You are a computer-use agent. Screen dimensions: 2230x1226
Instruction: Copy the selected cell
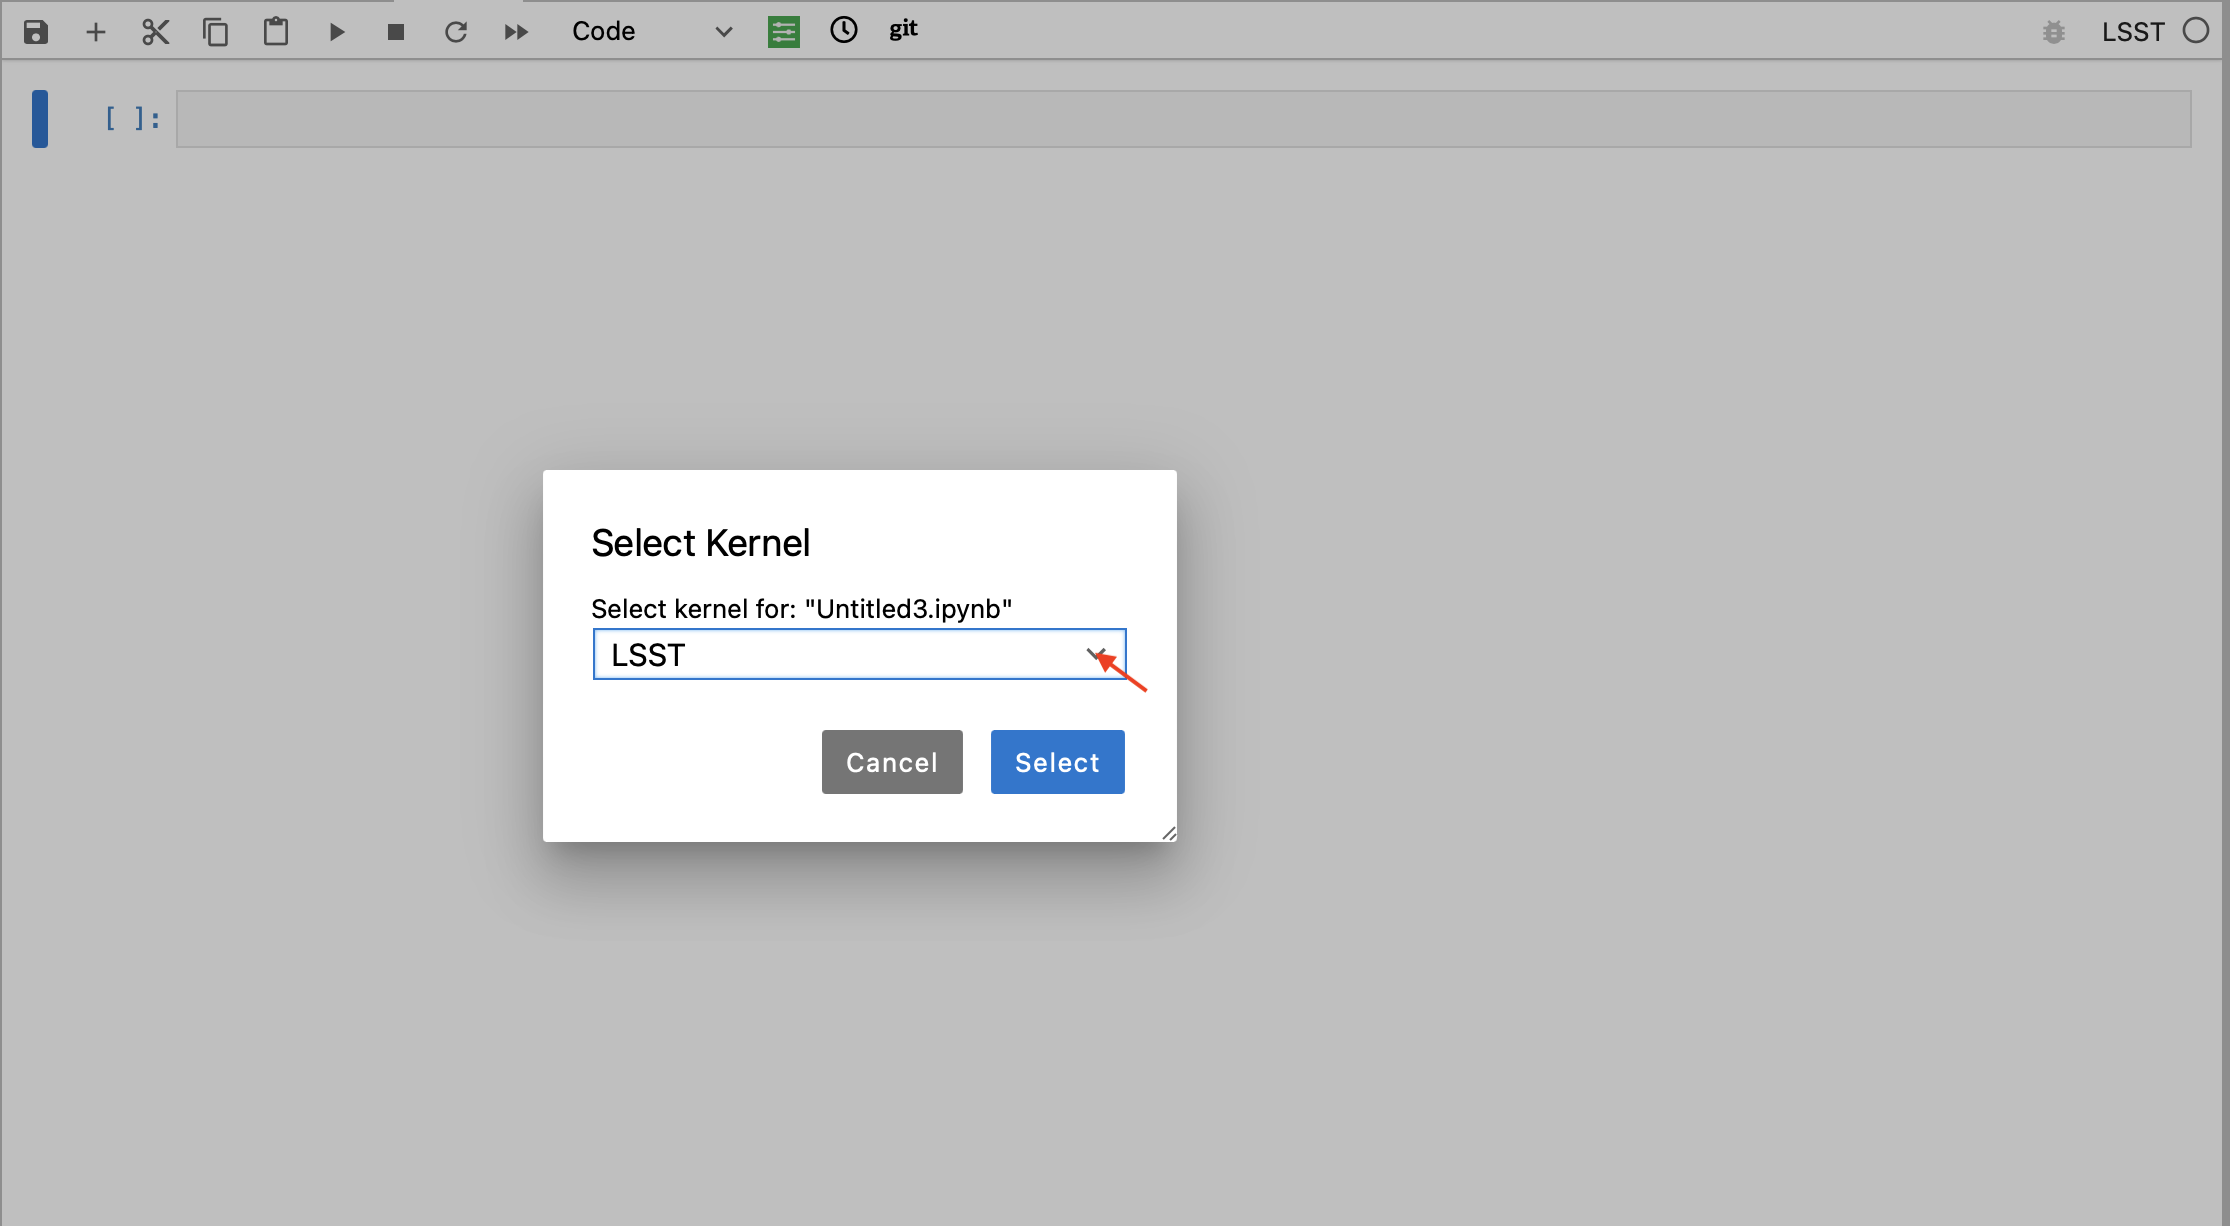215,31
